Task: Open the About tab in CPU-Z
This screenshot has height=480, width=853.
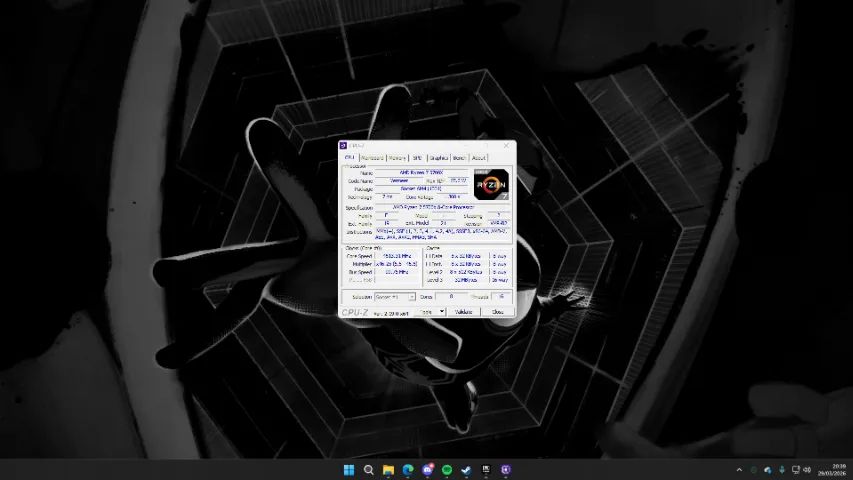Action: 478,158
